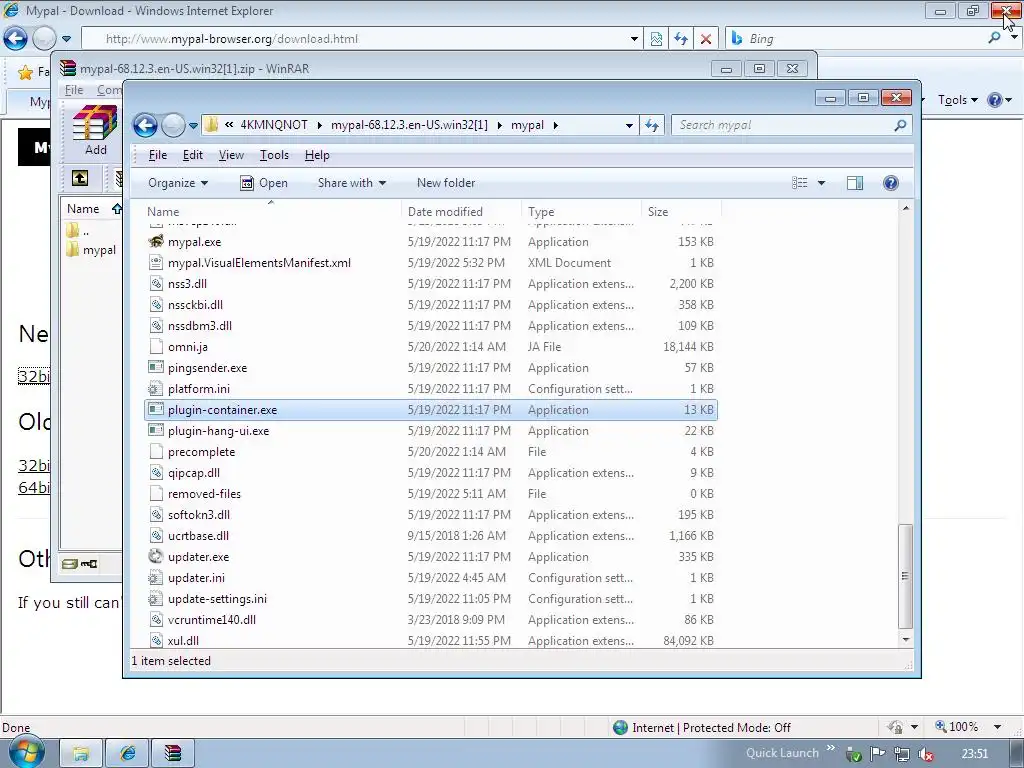Select the nss3.dll file icon
This screenshot has width=1024, height=768.
click(x=155, y=283)
